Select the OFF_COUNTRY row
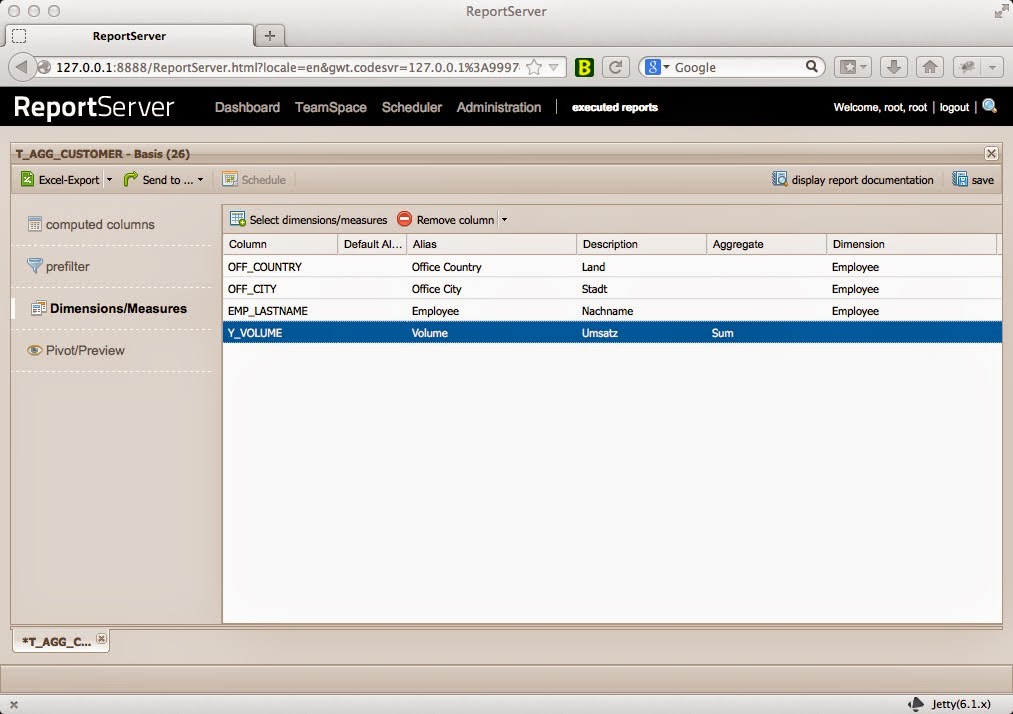 point(612,267)
